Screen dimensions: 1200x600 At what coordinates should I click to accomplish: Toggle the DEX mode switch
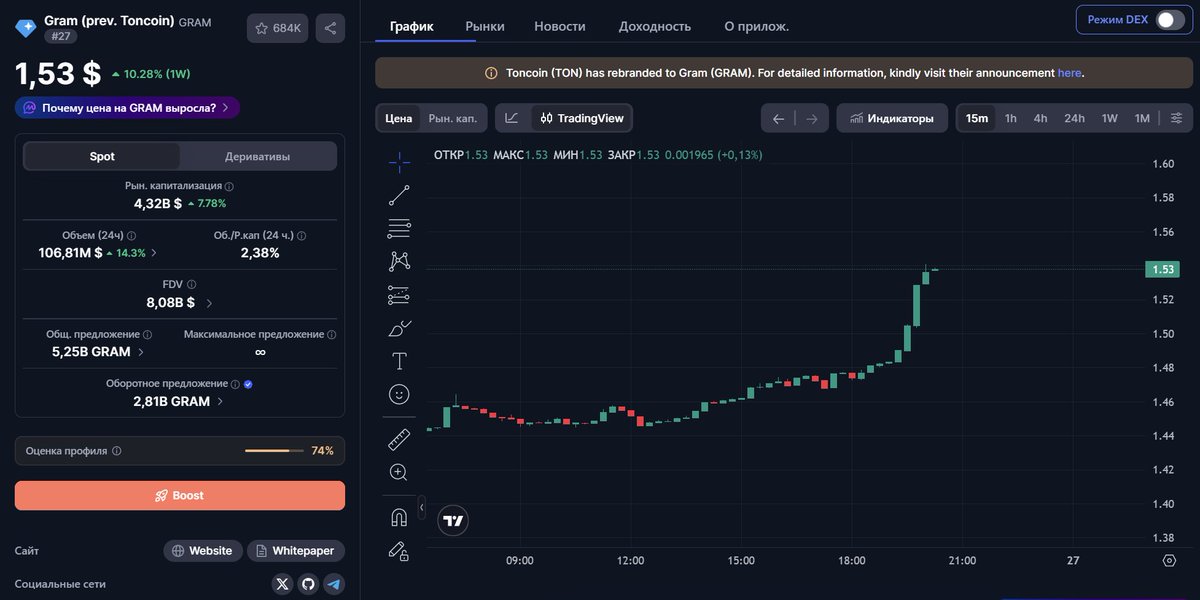(x=1170, y=20)
